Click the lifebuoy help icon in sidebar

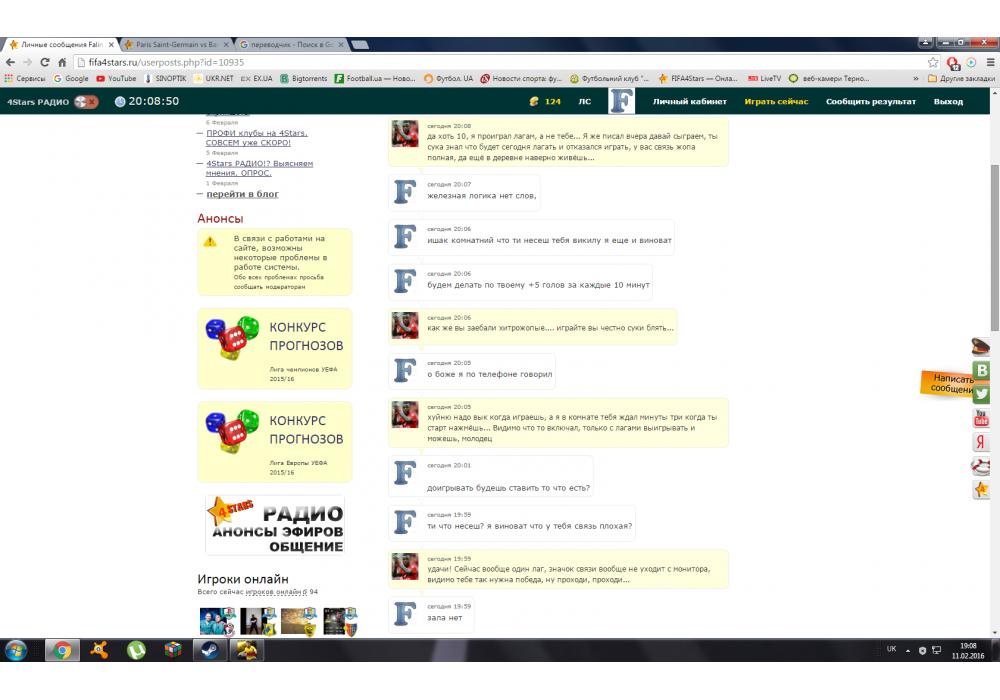tap(982, 466)
